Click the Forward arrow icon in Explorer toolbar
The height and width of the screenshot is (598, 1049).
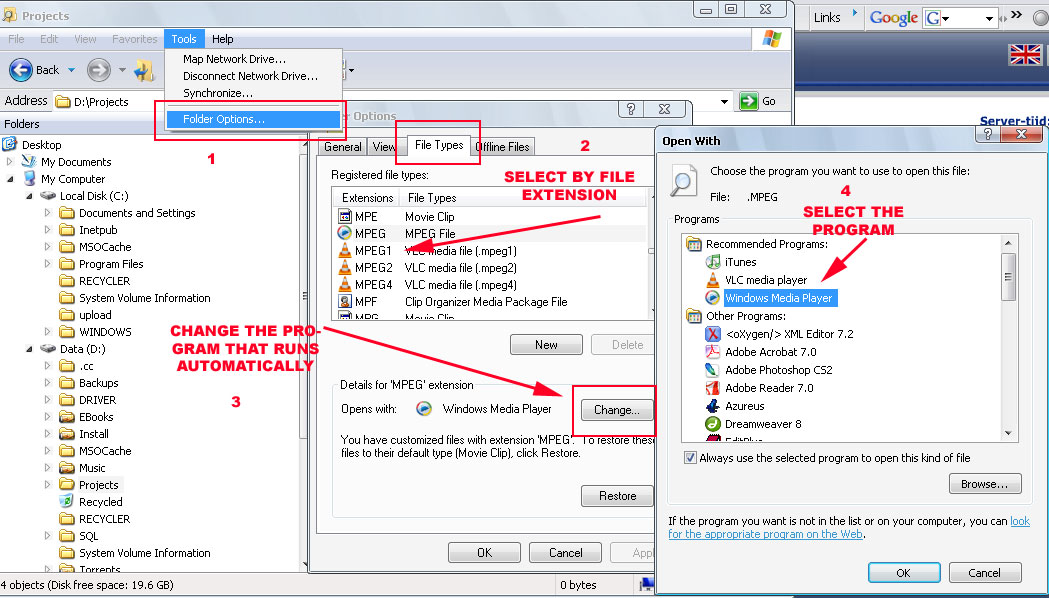[98, 70]
